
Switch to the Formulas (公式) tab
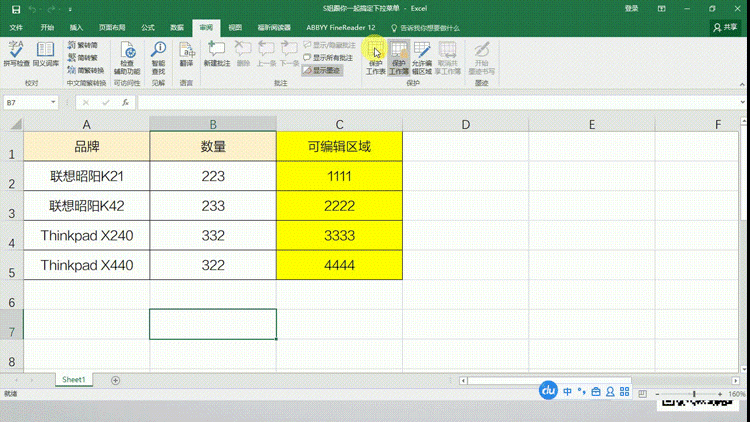147,28
